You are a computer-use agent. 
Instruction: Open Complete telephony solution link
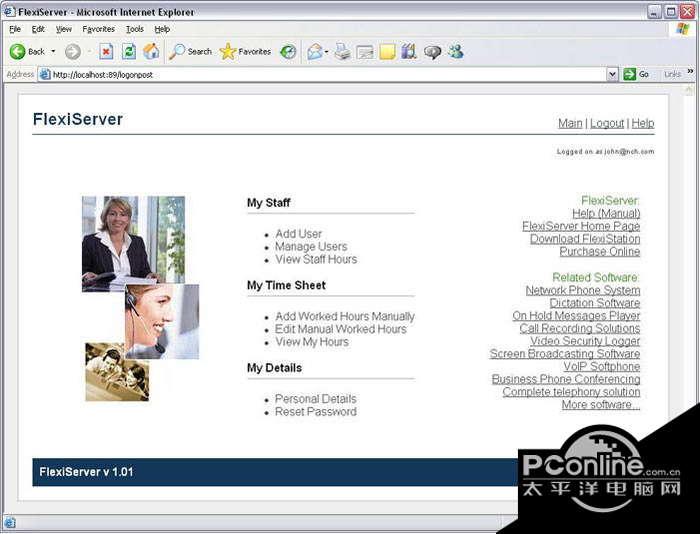tap(571, 392)
